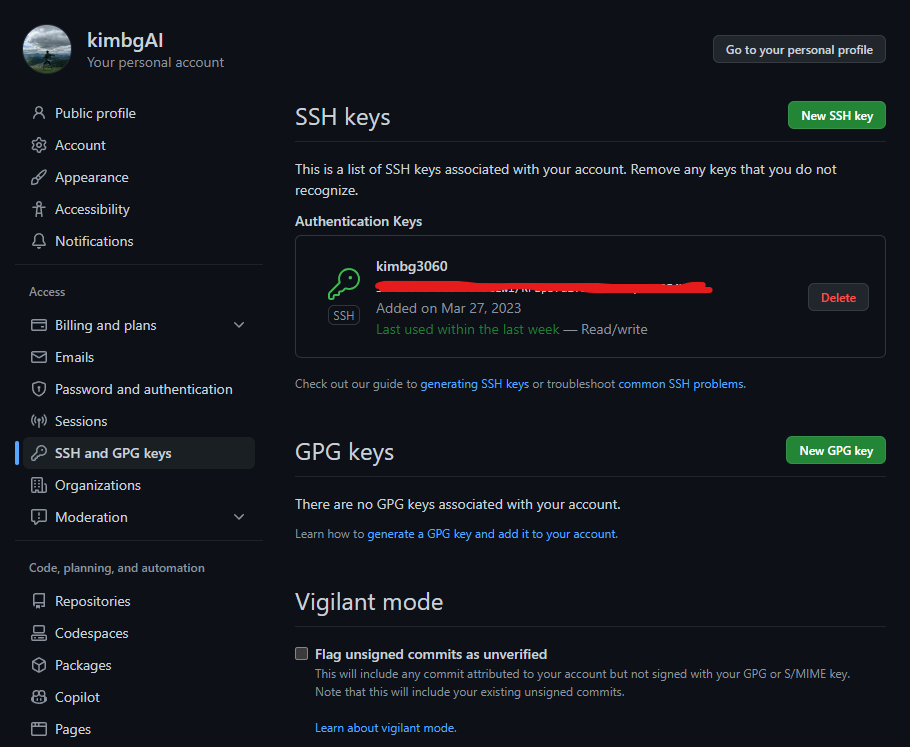Select SSH and GPG keys menu item
910x747 pixels.
coord(139,453)
